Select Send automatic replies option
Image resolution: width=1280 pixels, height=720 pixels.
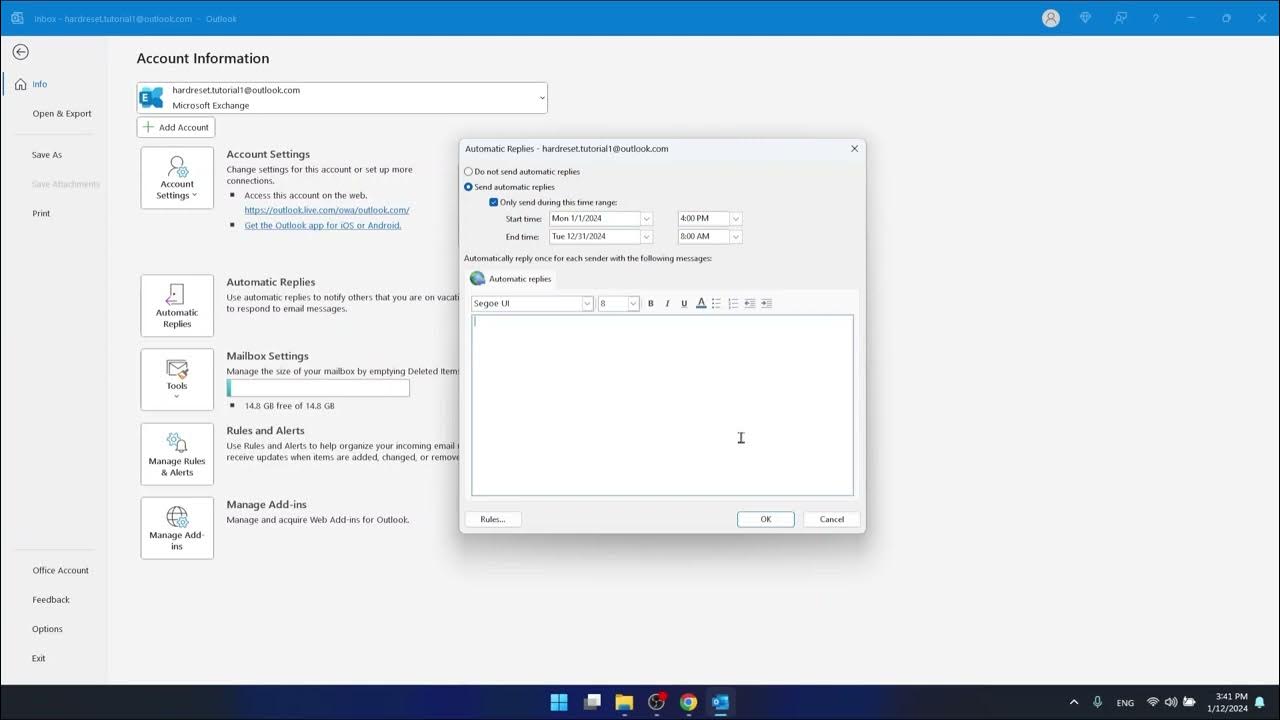coord(468,187)
